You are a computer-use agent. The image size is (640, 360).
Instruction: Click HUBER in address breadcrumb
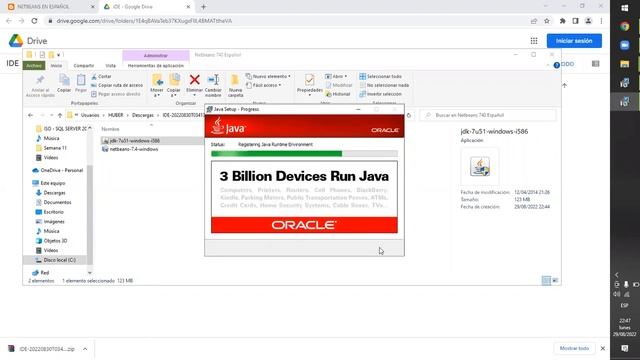click(116, 116)
